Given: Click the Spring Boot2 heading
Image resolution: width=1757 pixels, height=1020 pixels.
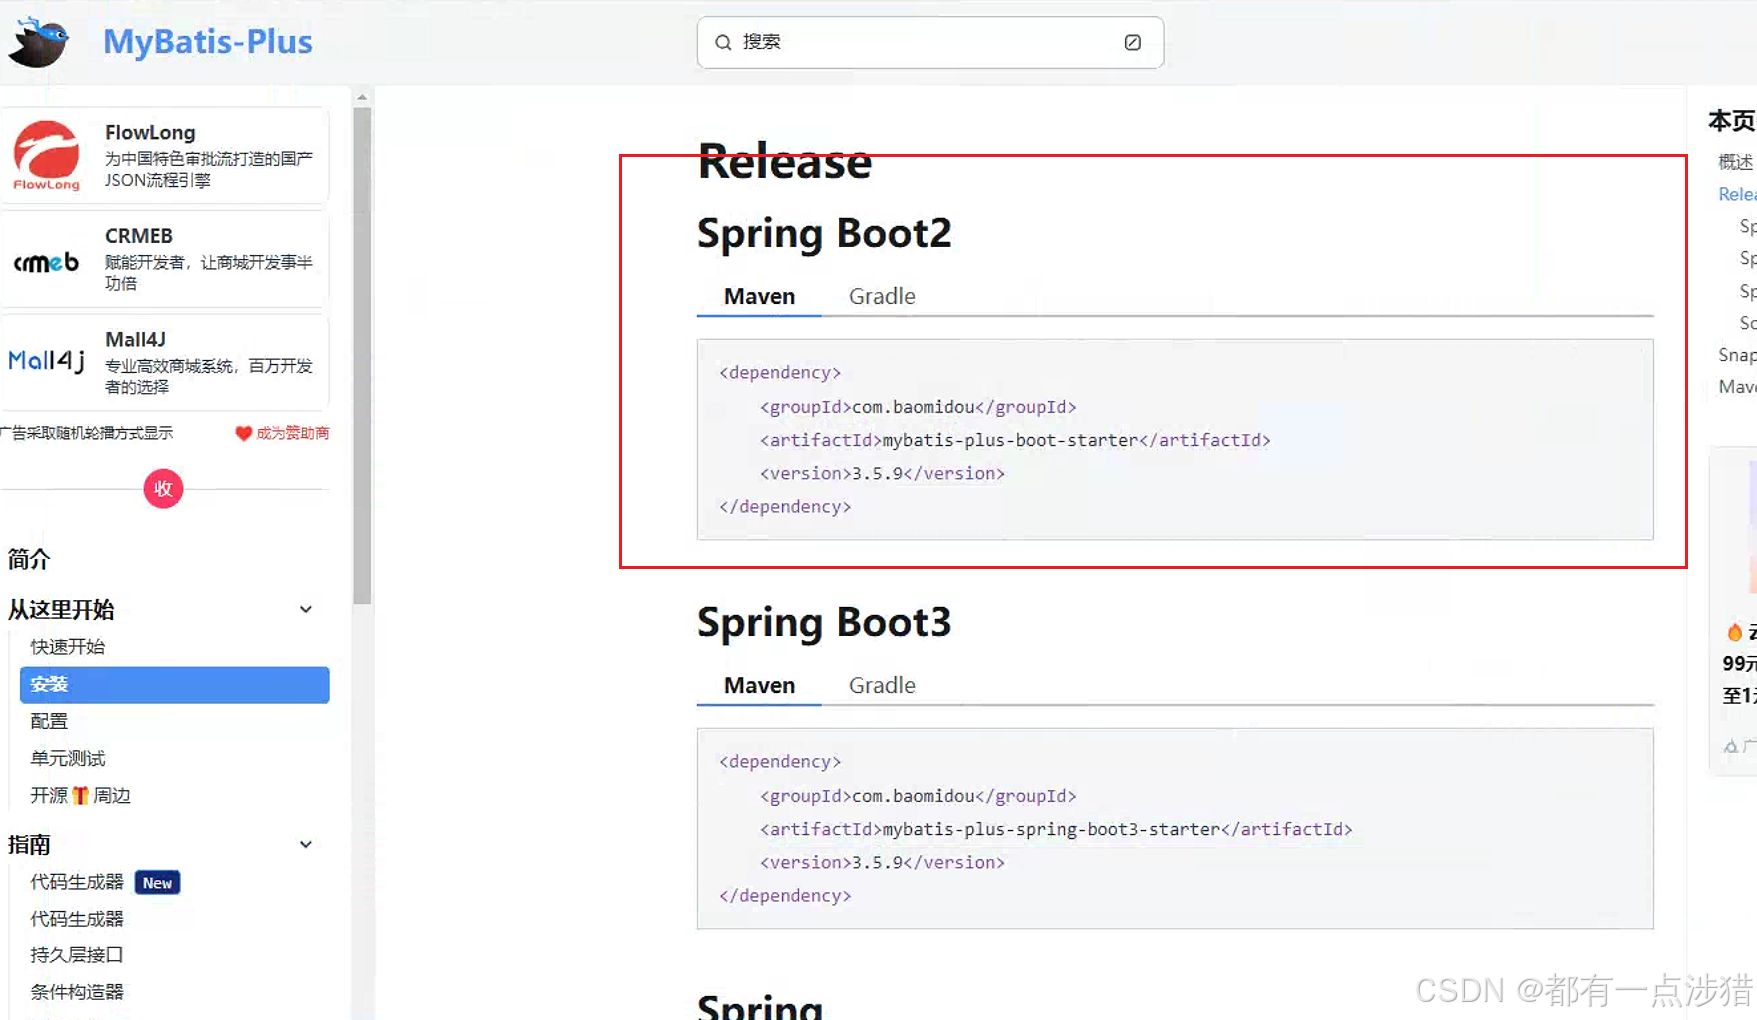Looking at the screenshot, I should [824, 233].
